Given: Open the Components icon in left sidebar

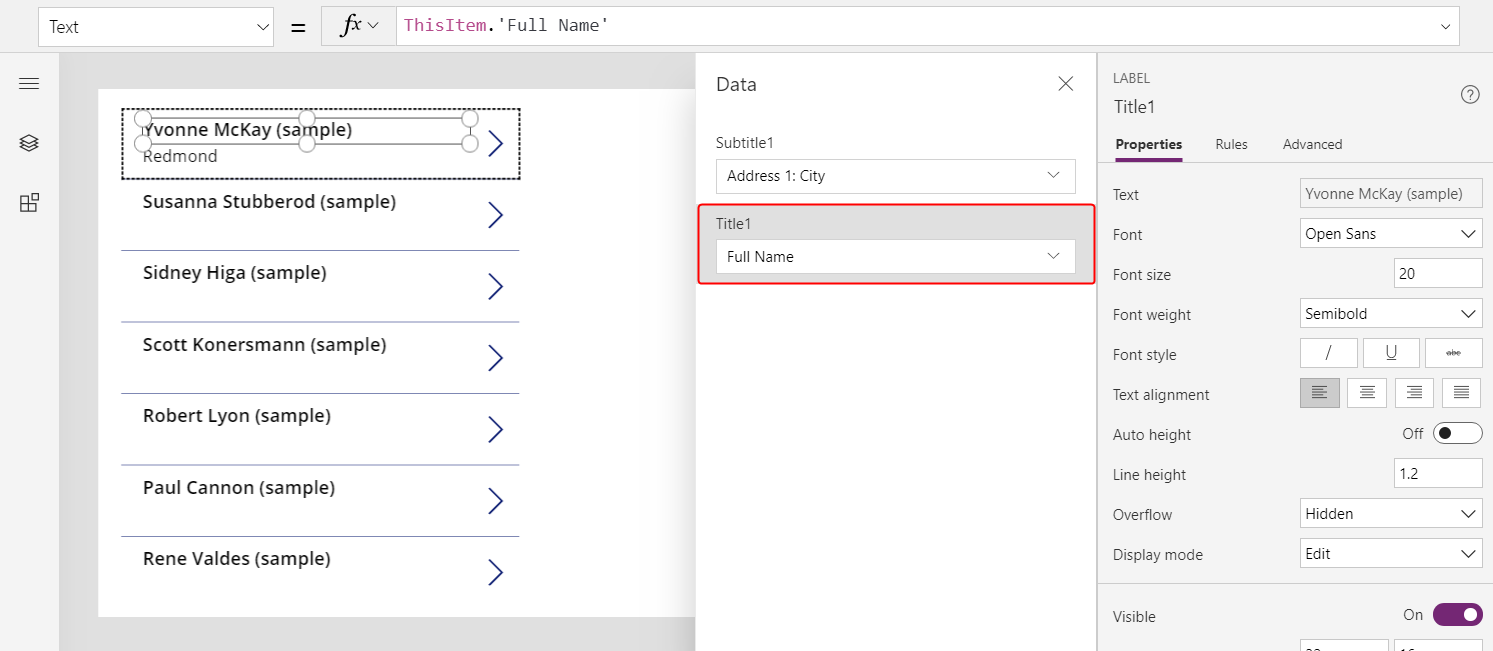Looking at the screenshot, I should [29, 203].
